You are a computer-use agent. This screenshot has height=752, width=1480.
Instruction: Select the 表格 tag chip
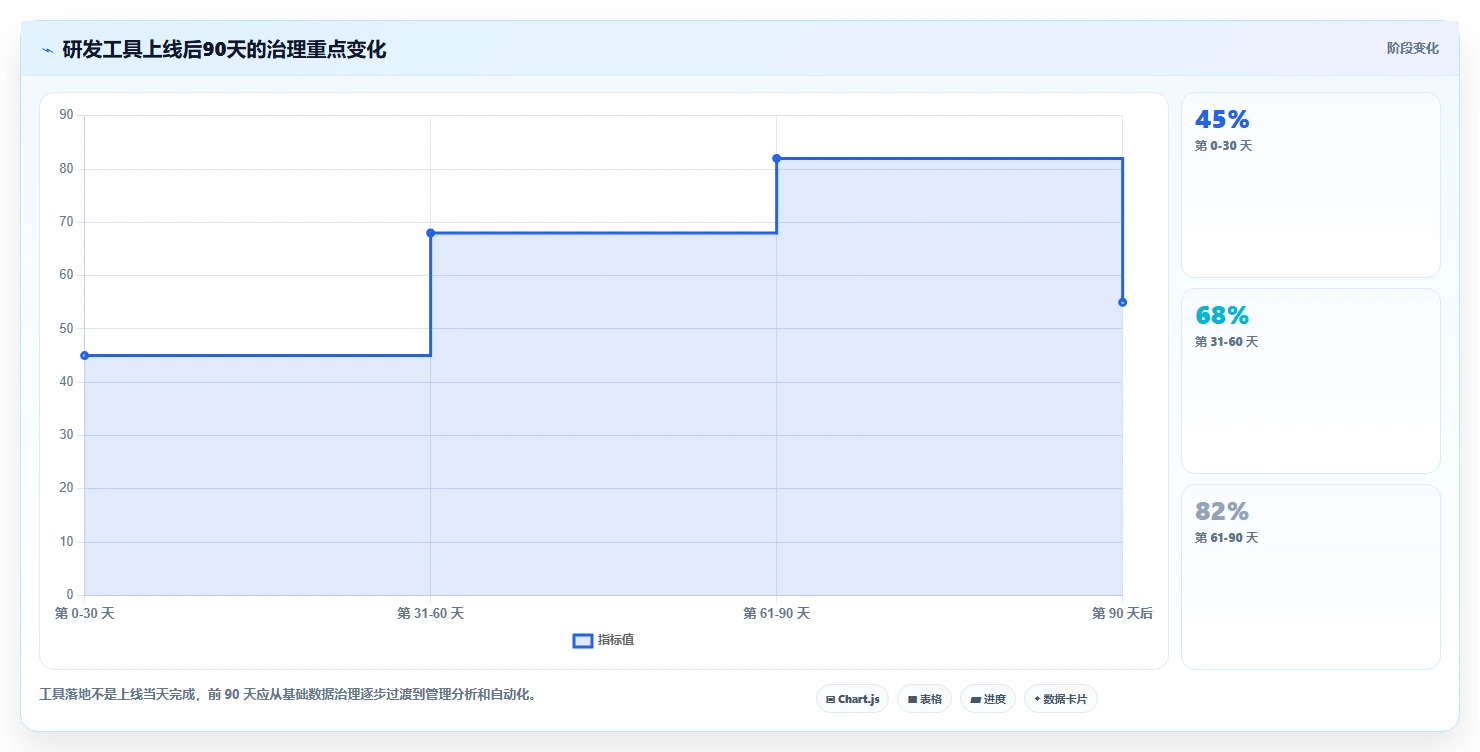click(x=924, y=699)
